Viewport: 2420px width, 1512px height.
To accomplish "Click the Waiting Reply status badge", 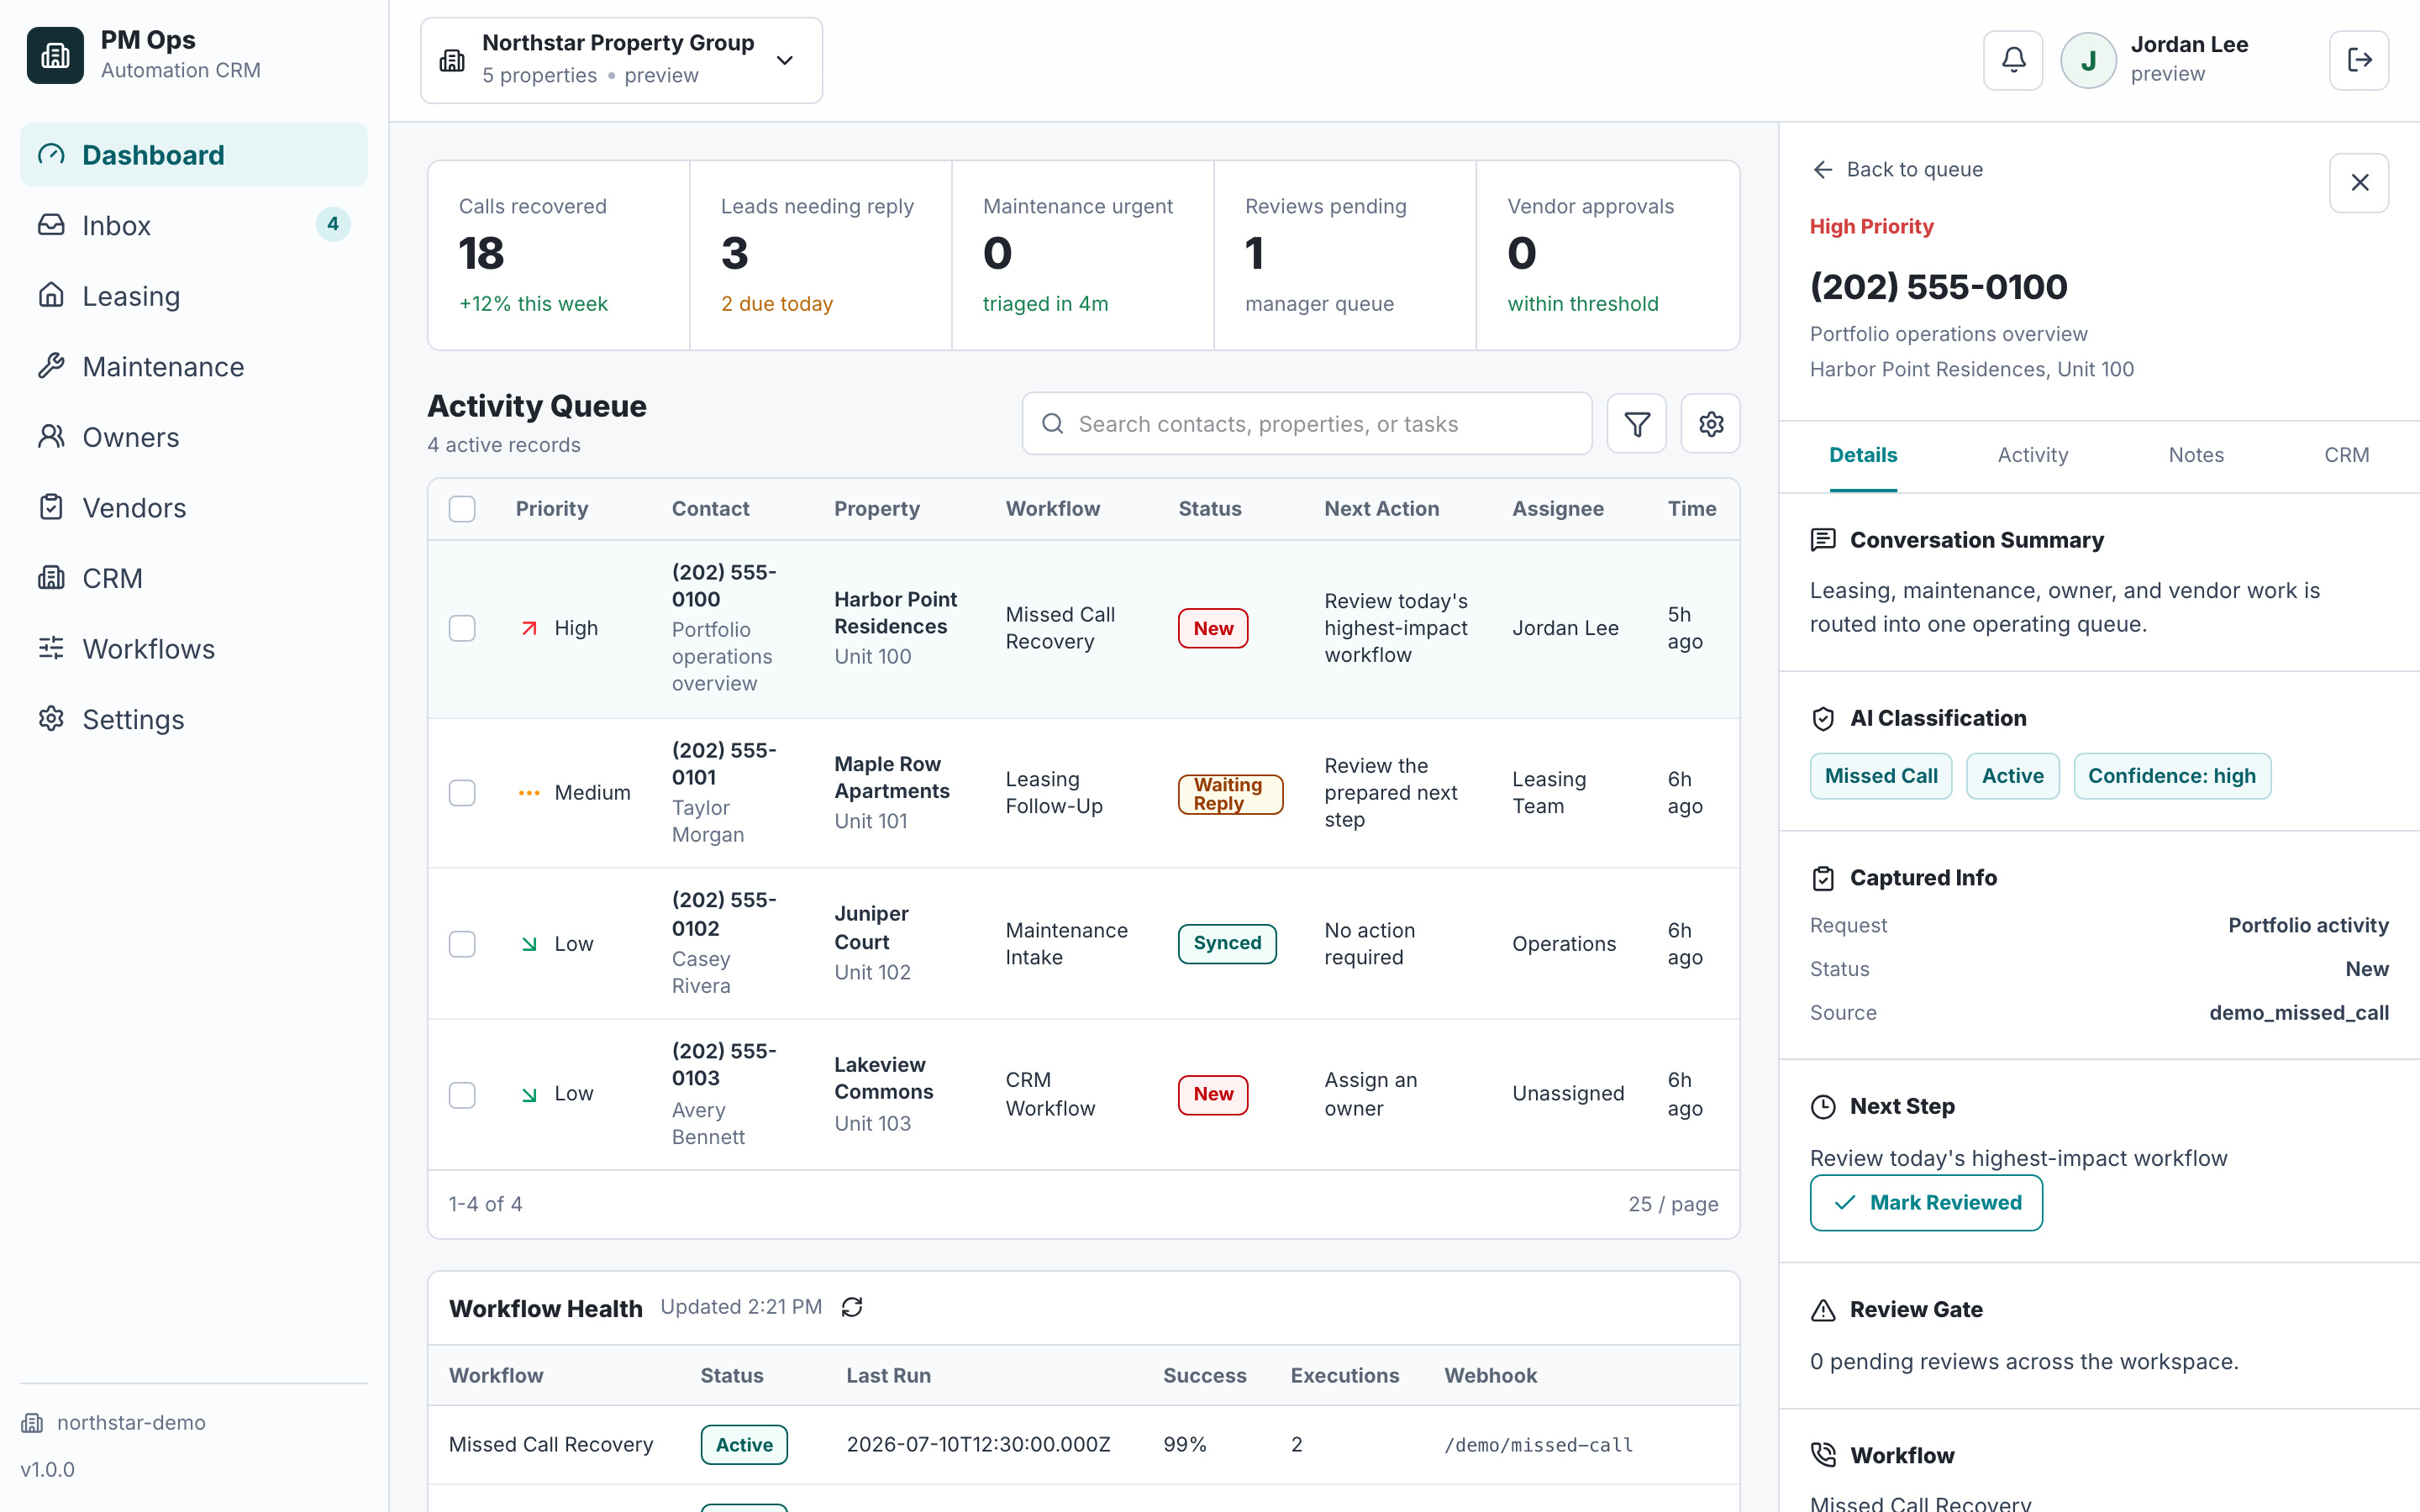I will pos(1230,794).
